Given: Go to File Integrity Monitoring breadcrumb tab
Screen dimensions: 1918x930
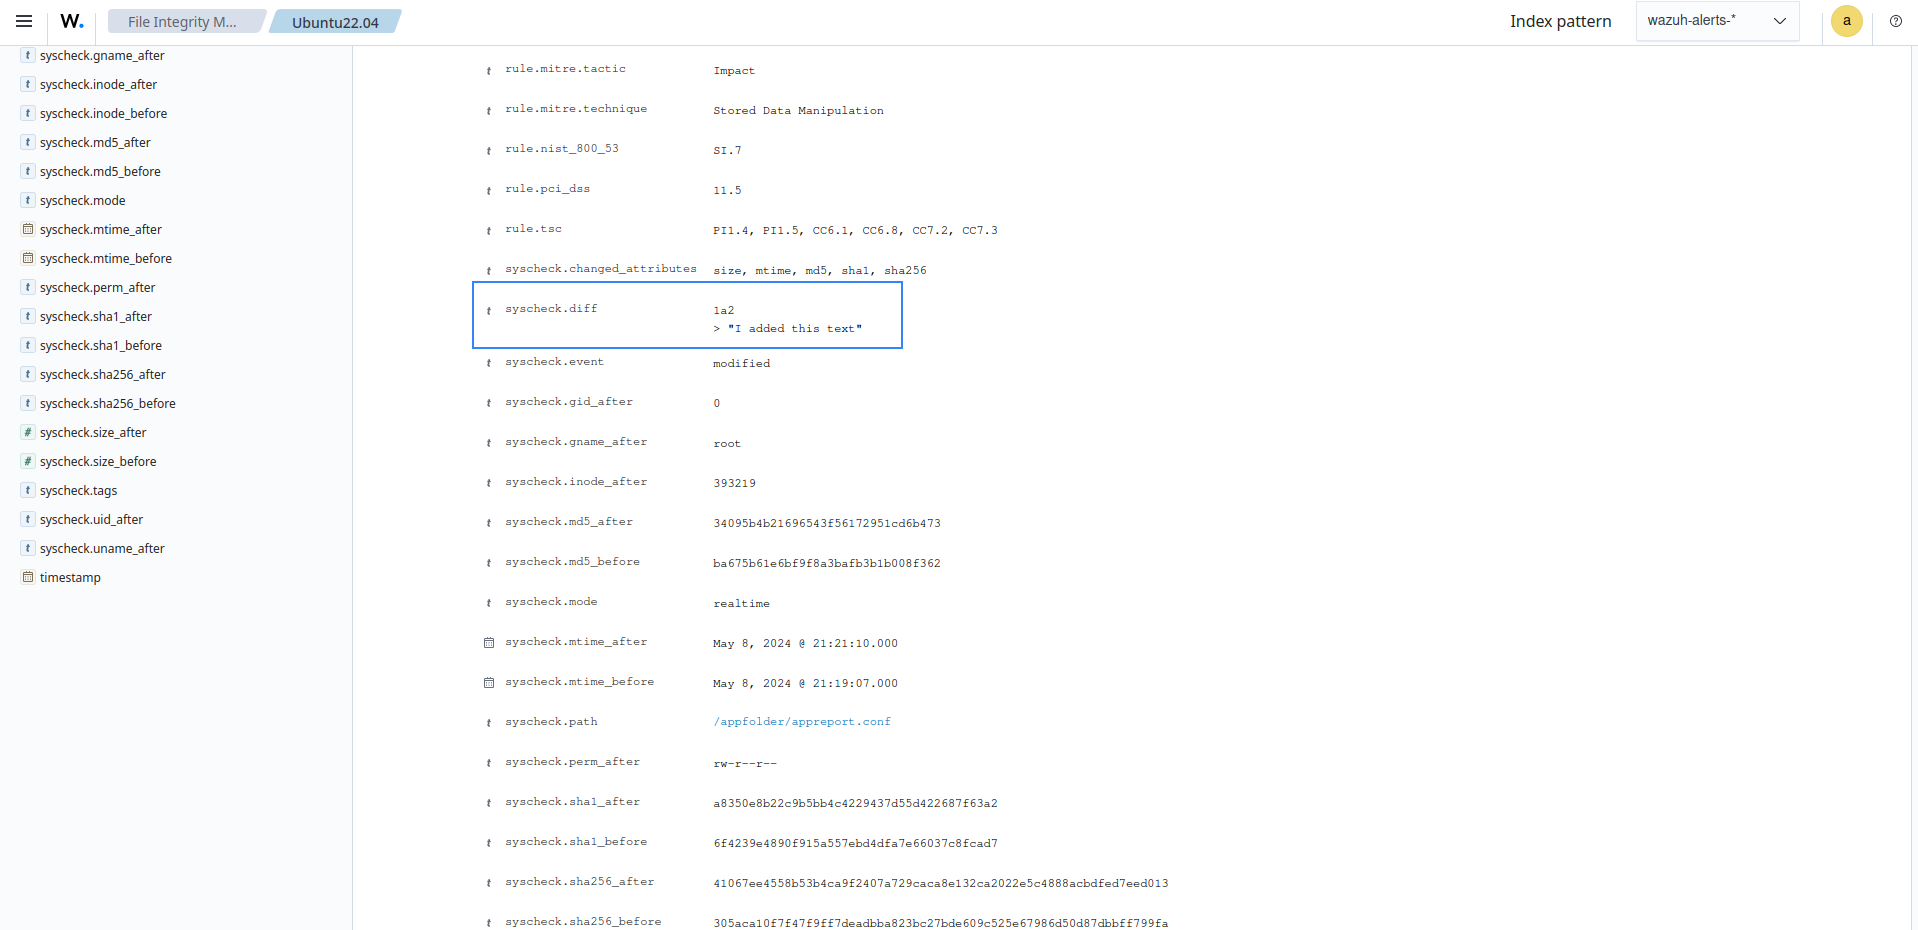Looking at the screenshot, I should [x=182, y=22].
